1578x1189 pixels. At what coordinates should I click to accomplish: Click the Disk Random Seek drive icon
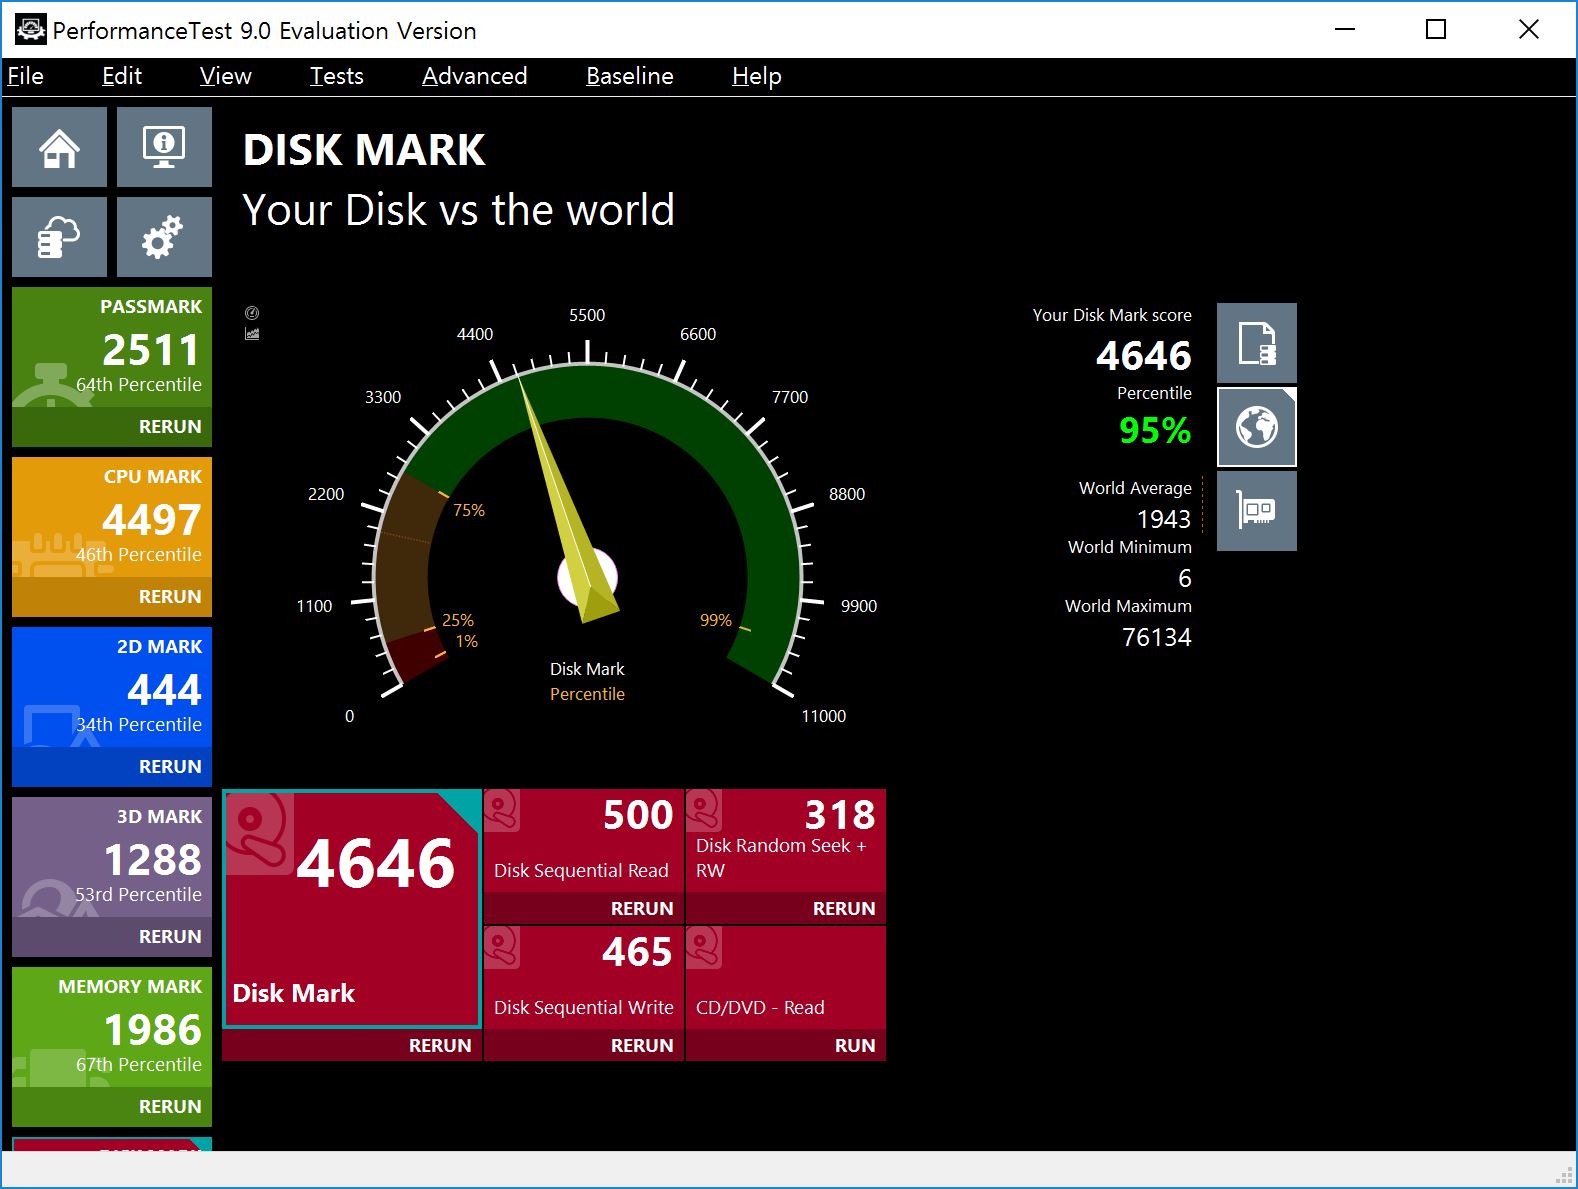click(704, 810)
